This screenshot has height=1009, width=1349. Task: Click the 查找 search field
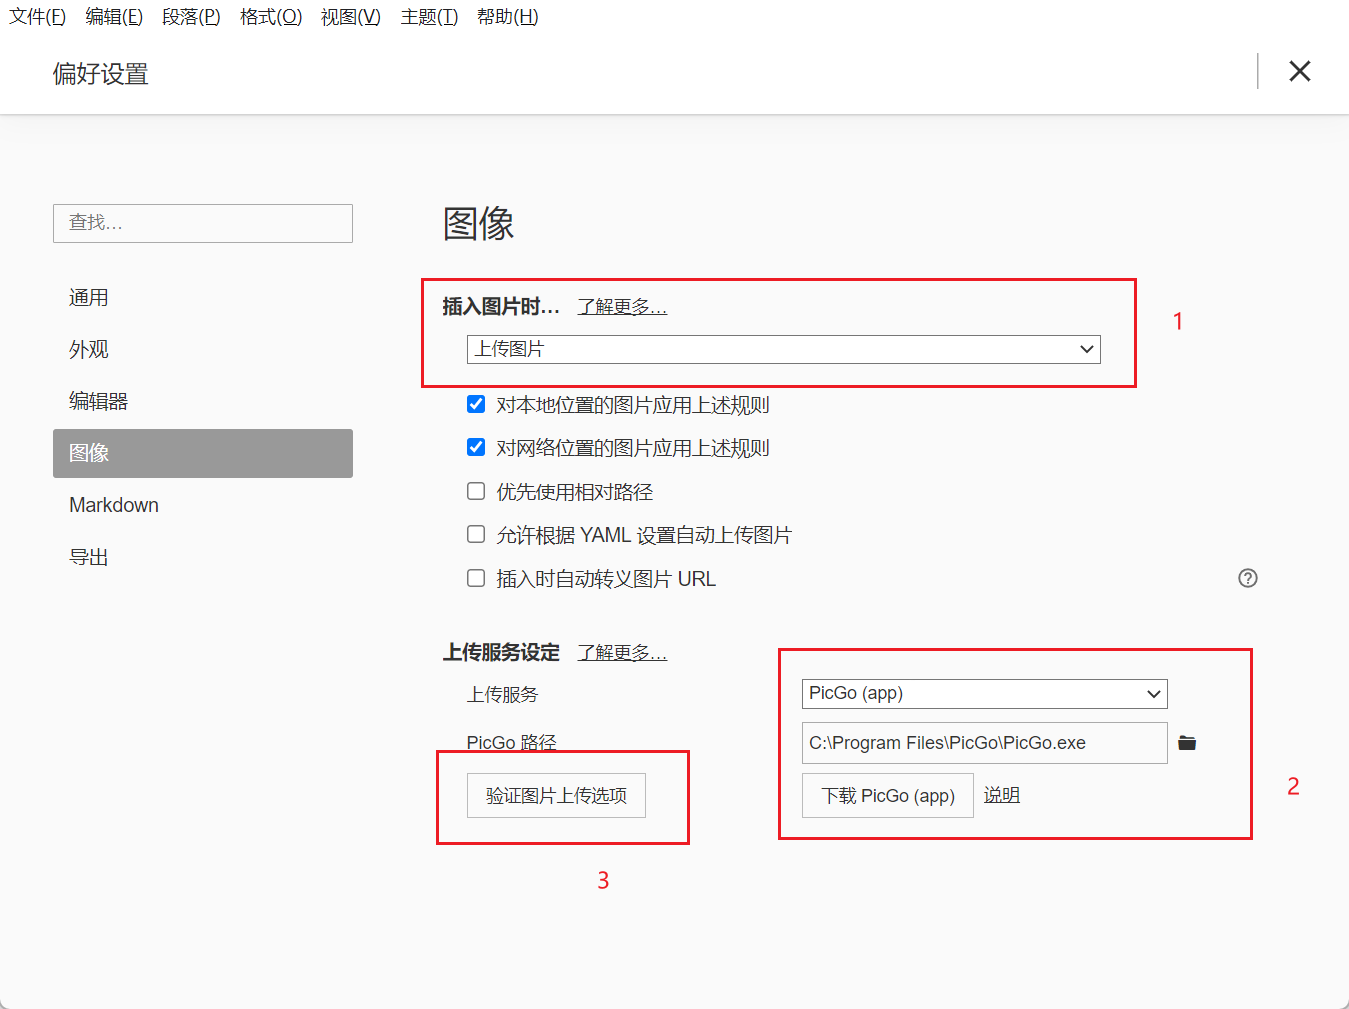[203, 223]
